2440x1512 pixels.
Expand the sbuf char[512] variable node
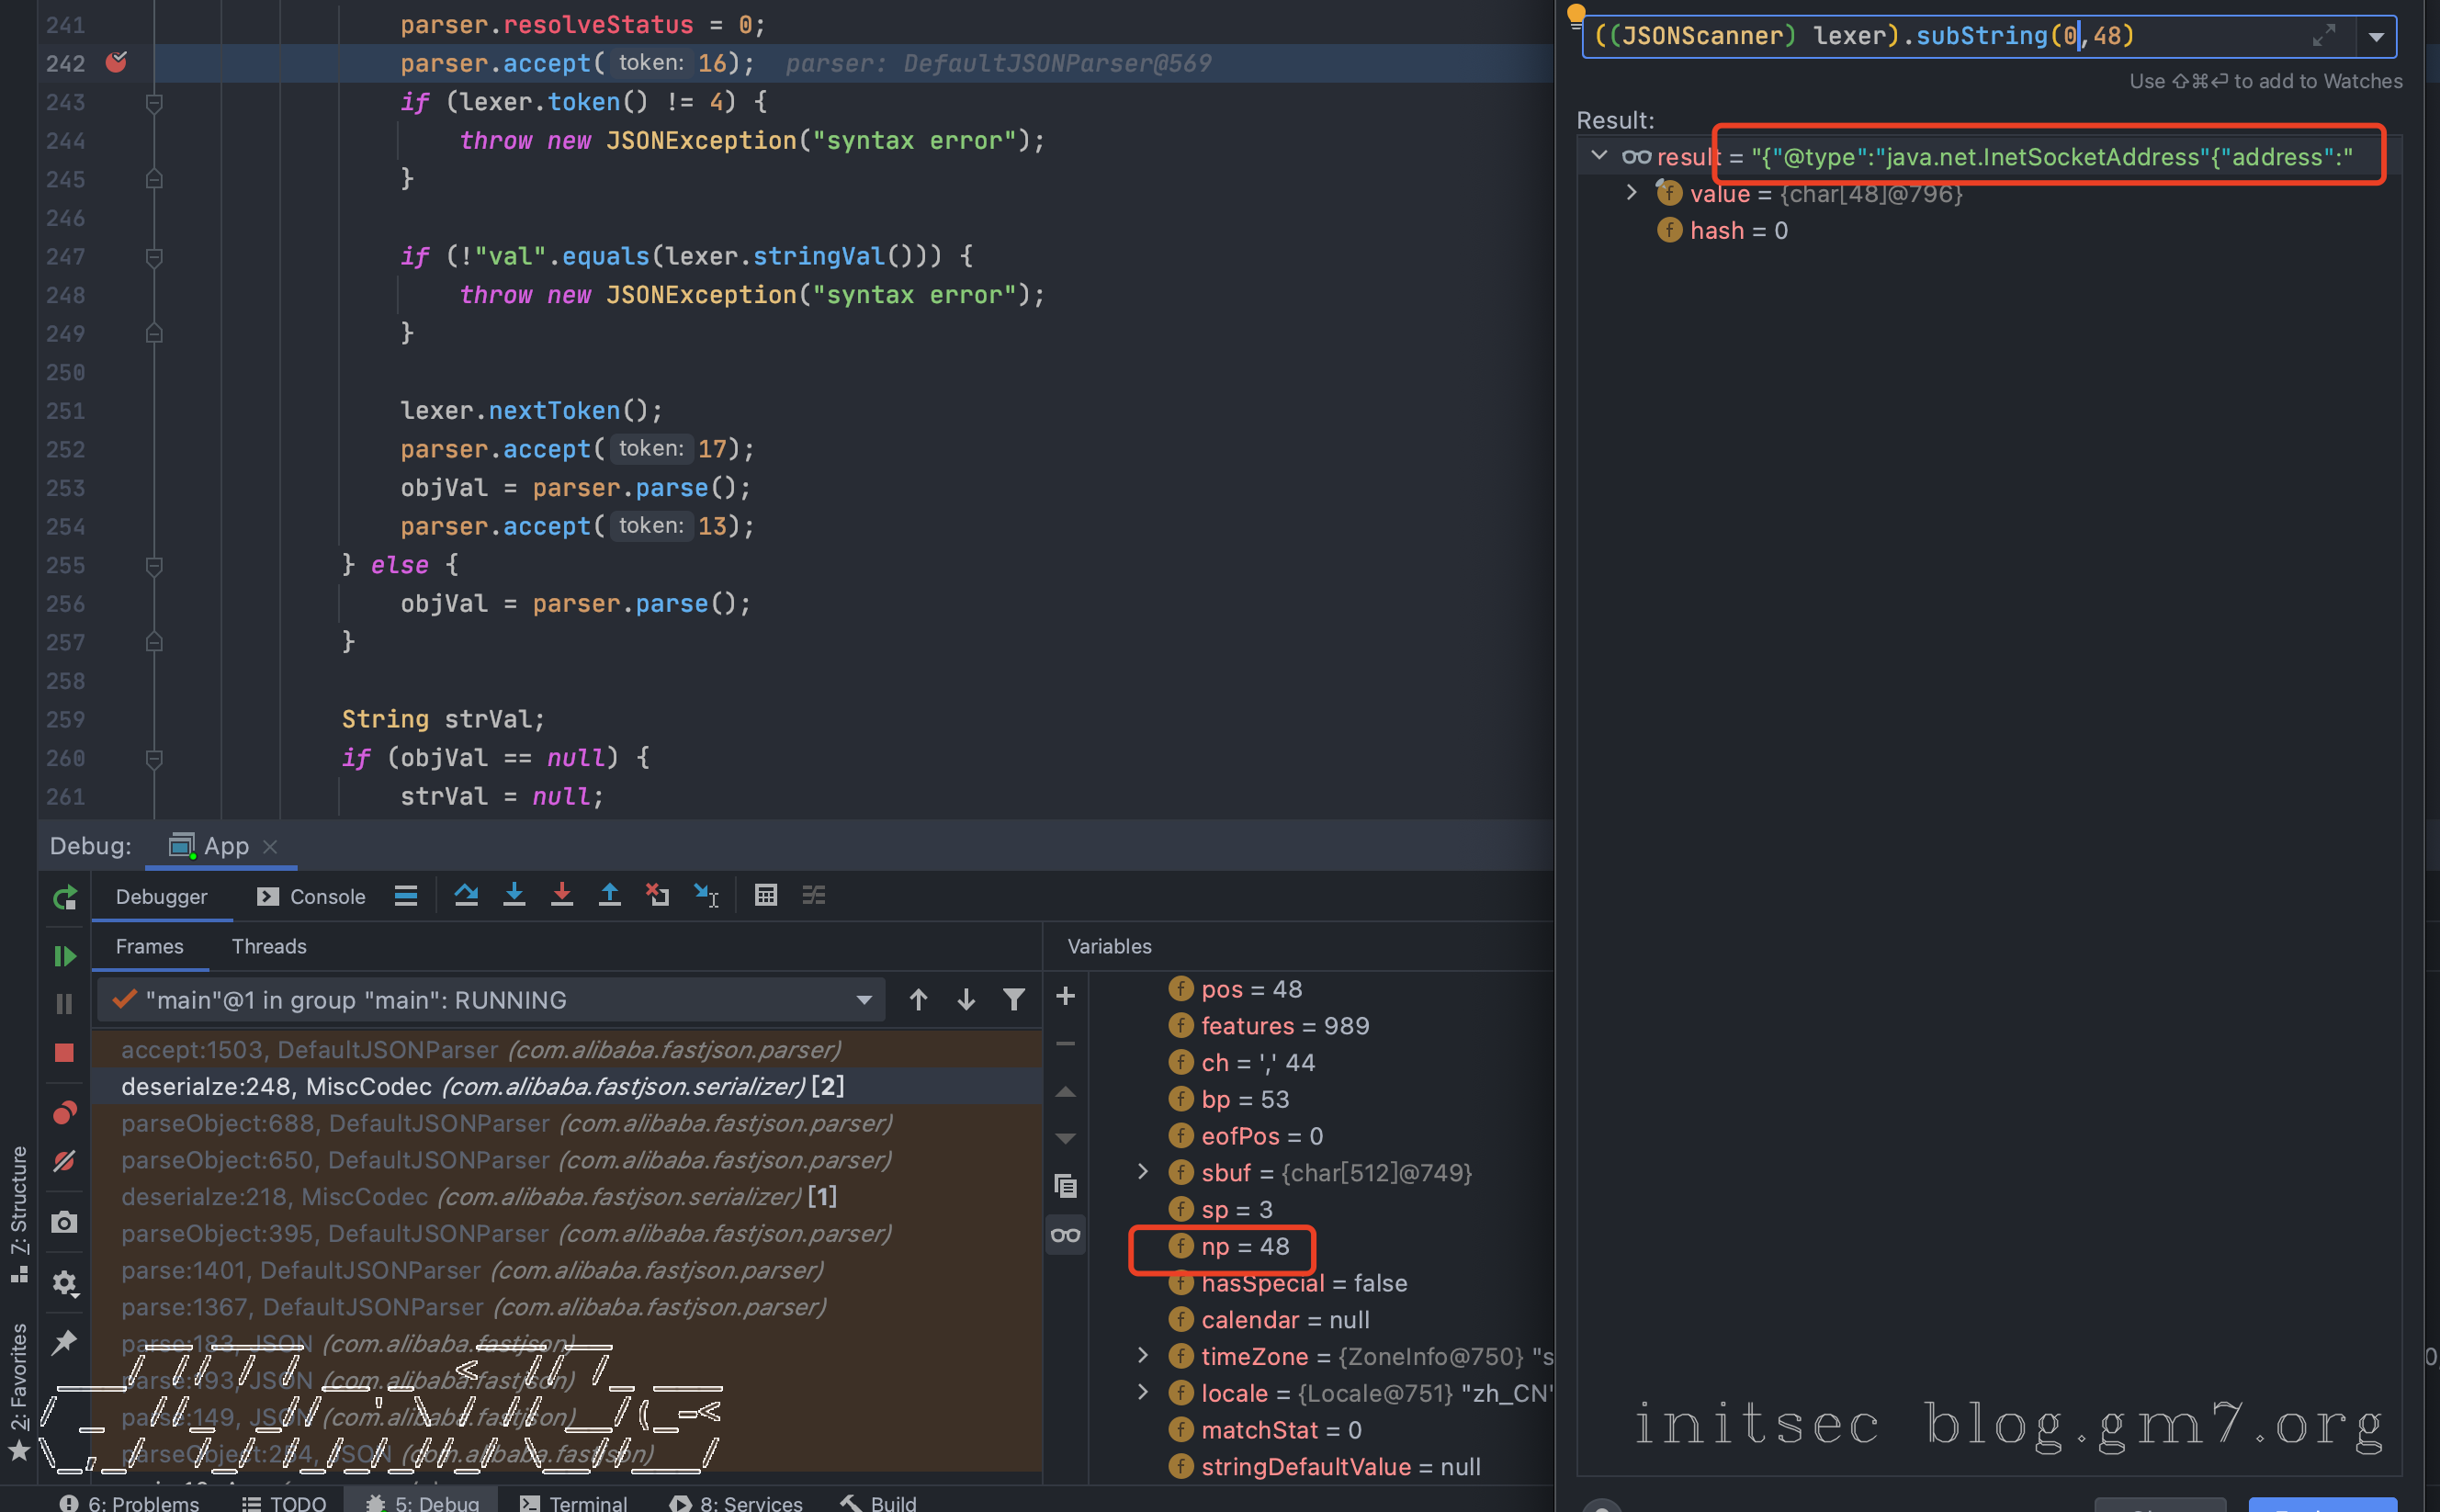click(x=1143, y=1172)
